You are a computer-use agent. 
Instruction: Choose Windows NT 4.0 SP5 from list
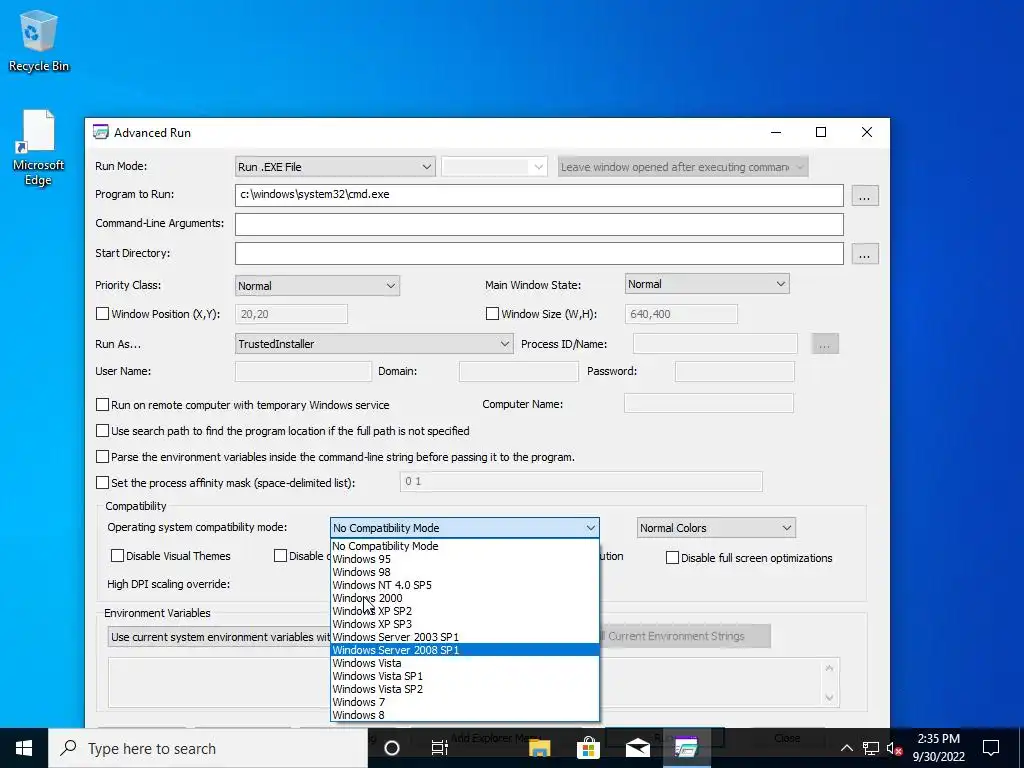pyautogui.click(x=464, y=585)
